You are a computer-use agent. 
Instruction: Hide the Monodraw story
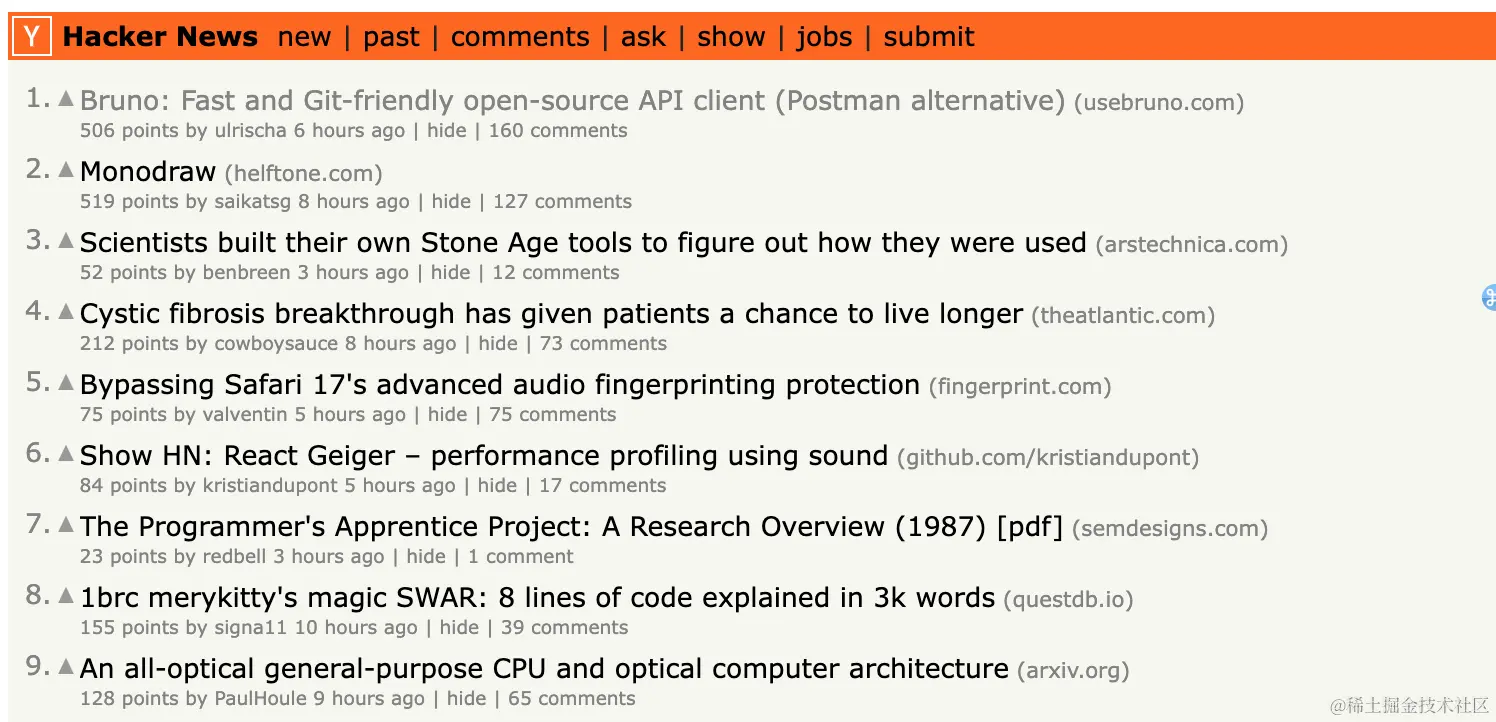(x=452, y=201)
